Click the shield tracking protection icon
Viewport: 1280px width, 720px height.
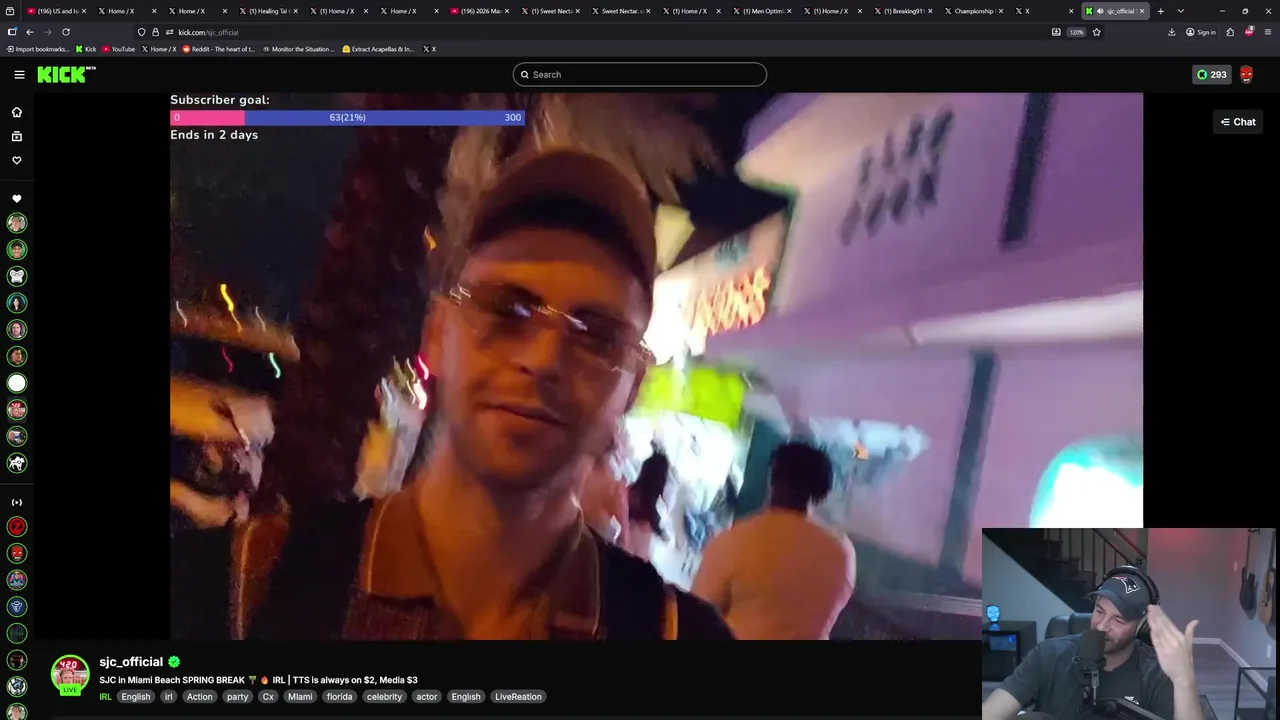(x=141, y=32)
